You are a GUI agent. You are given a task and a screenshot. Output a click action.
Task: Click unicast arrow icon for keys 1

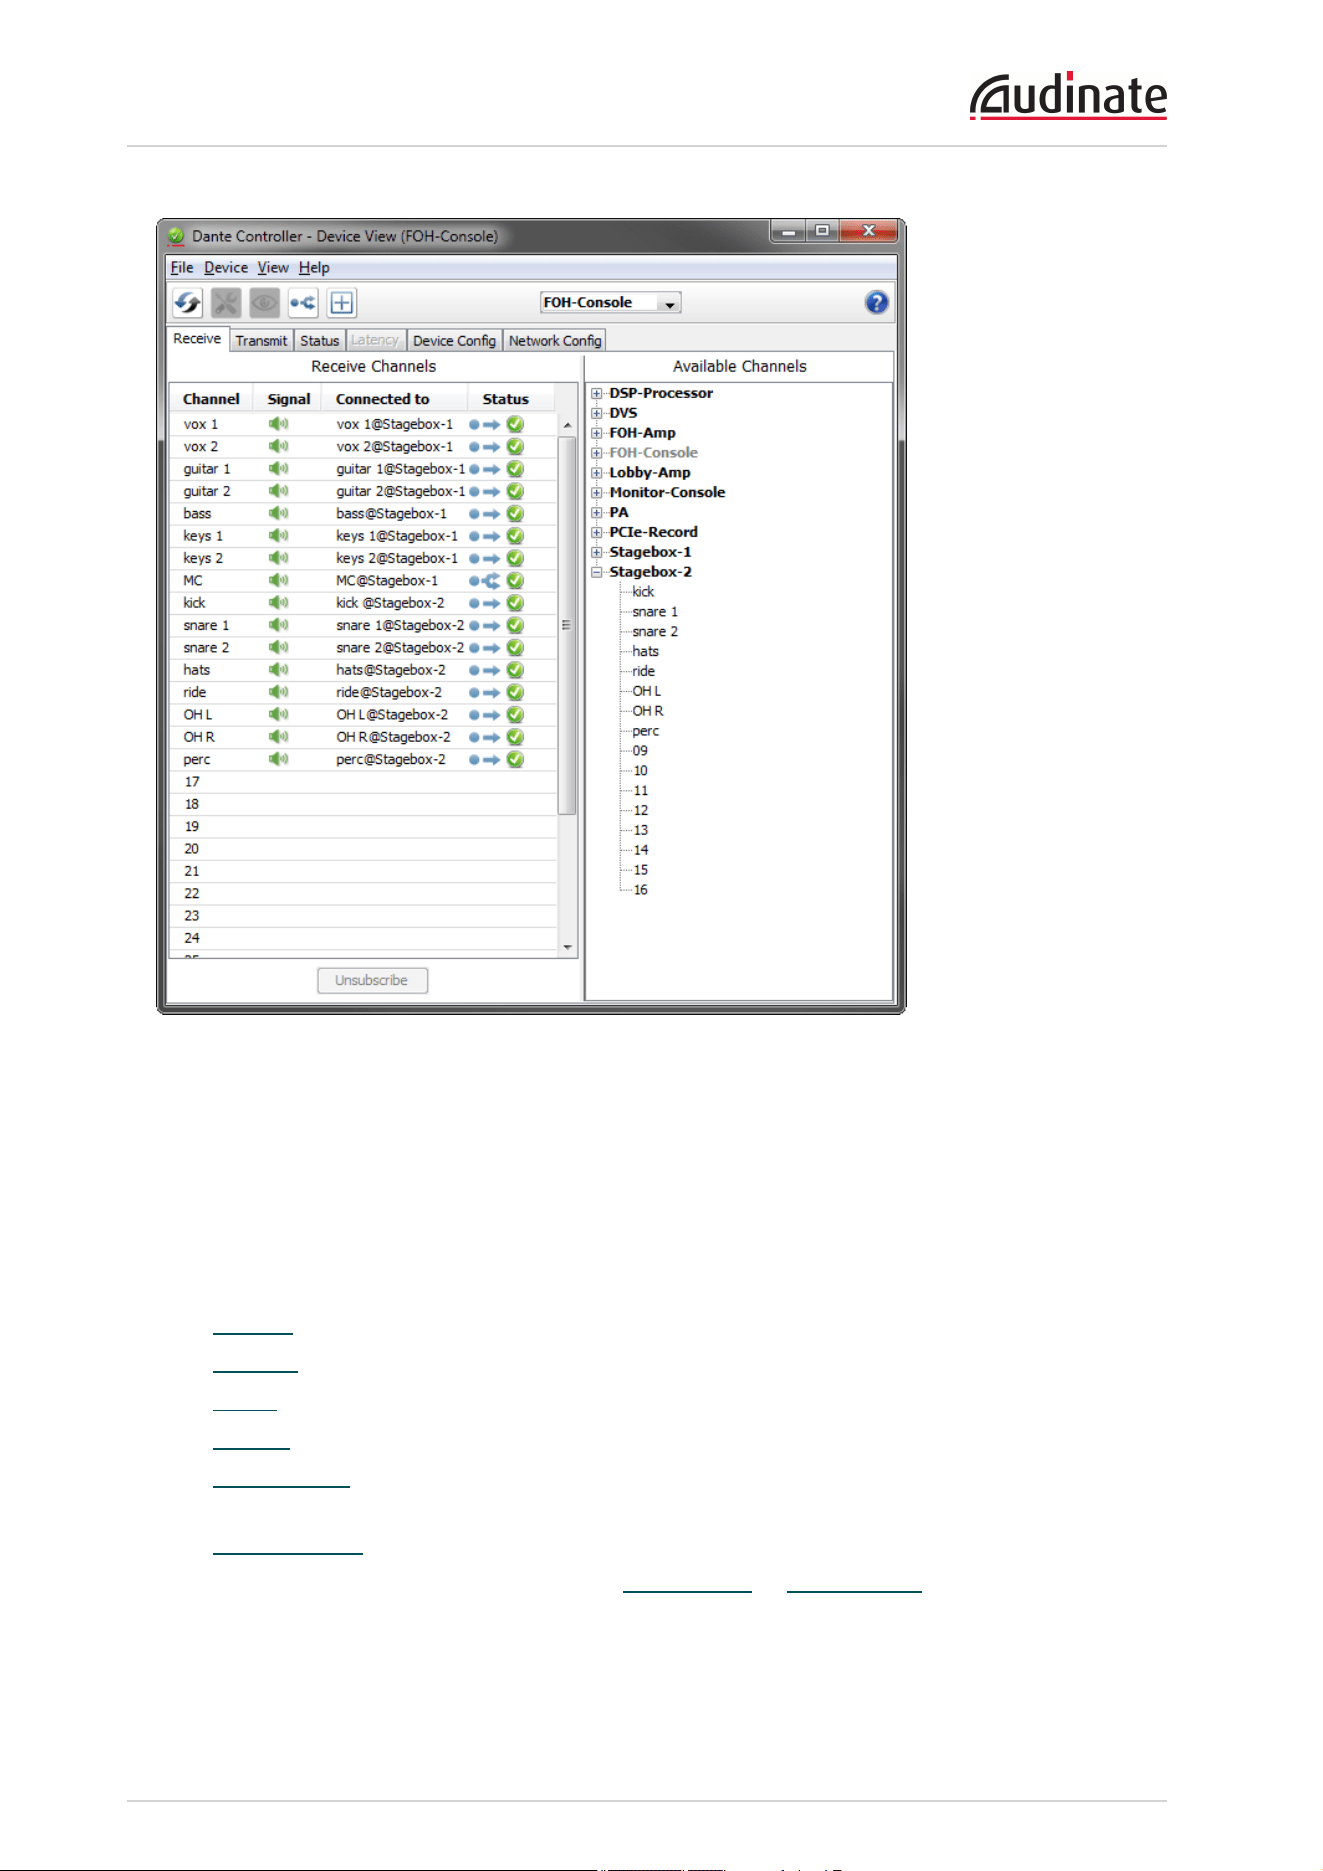tap(485, 536)
